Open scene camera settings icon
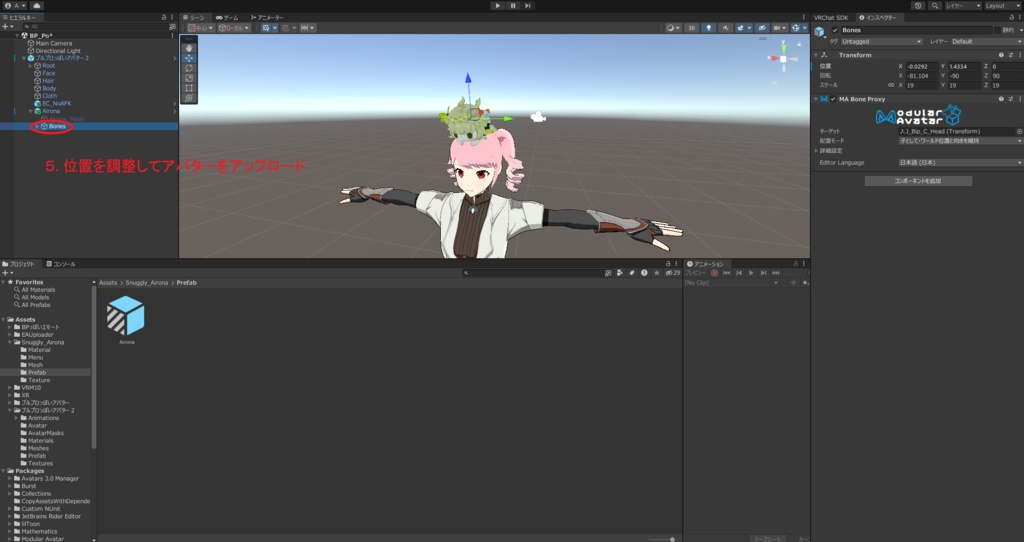The height and width of the screenshot is (542, 1024). (x=779, y=28)
